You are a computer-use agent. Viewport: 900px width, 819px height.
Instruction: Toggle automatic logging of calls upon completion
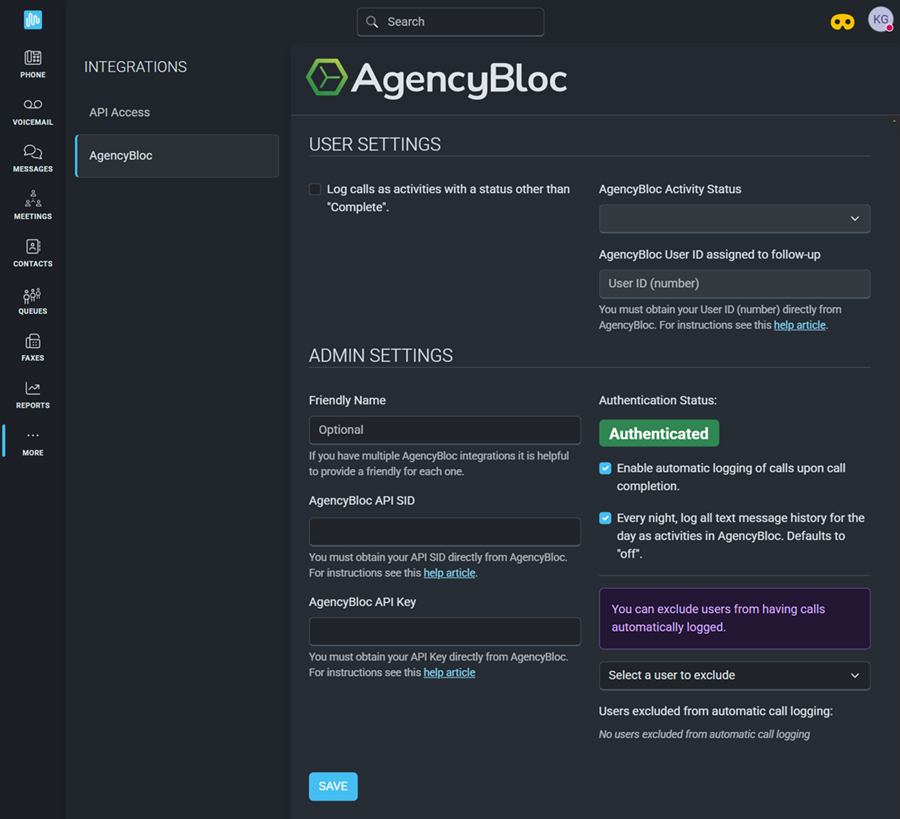pos(605,468)
